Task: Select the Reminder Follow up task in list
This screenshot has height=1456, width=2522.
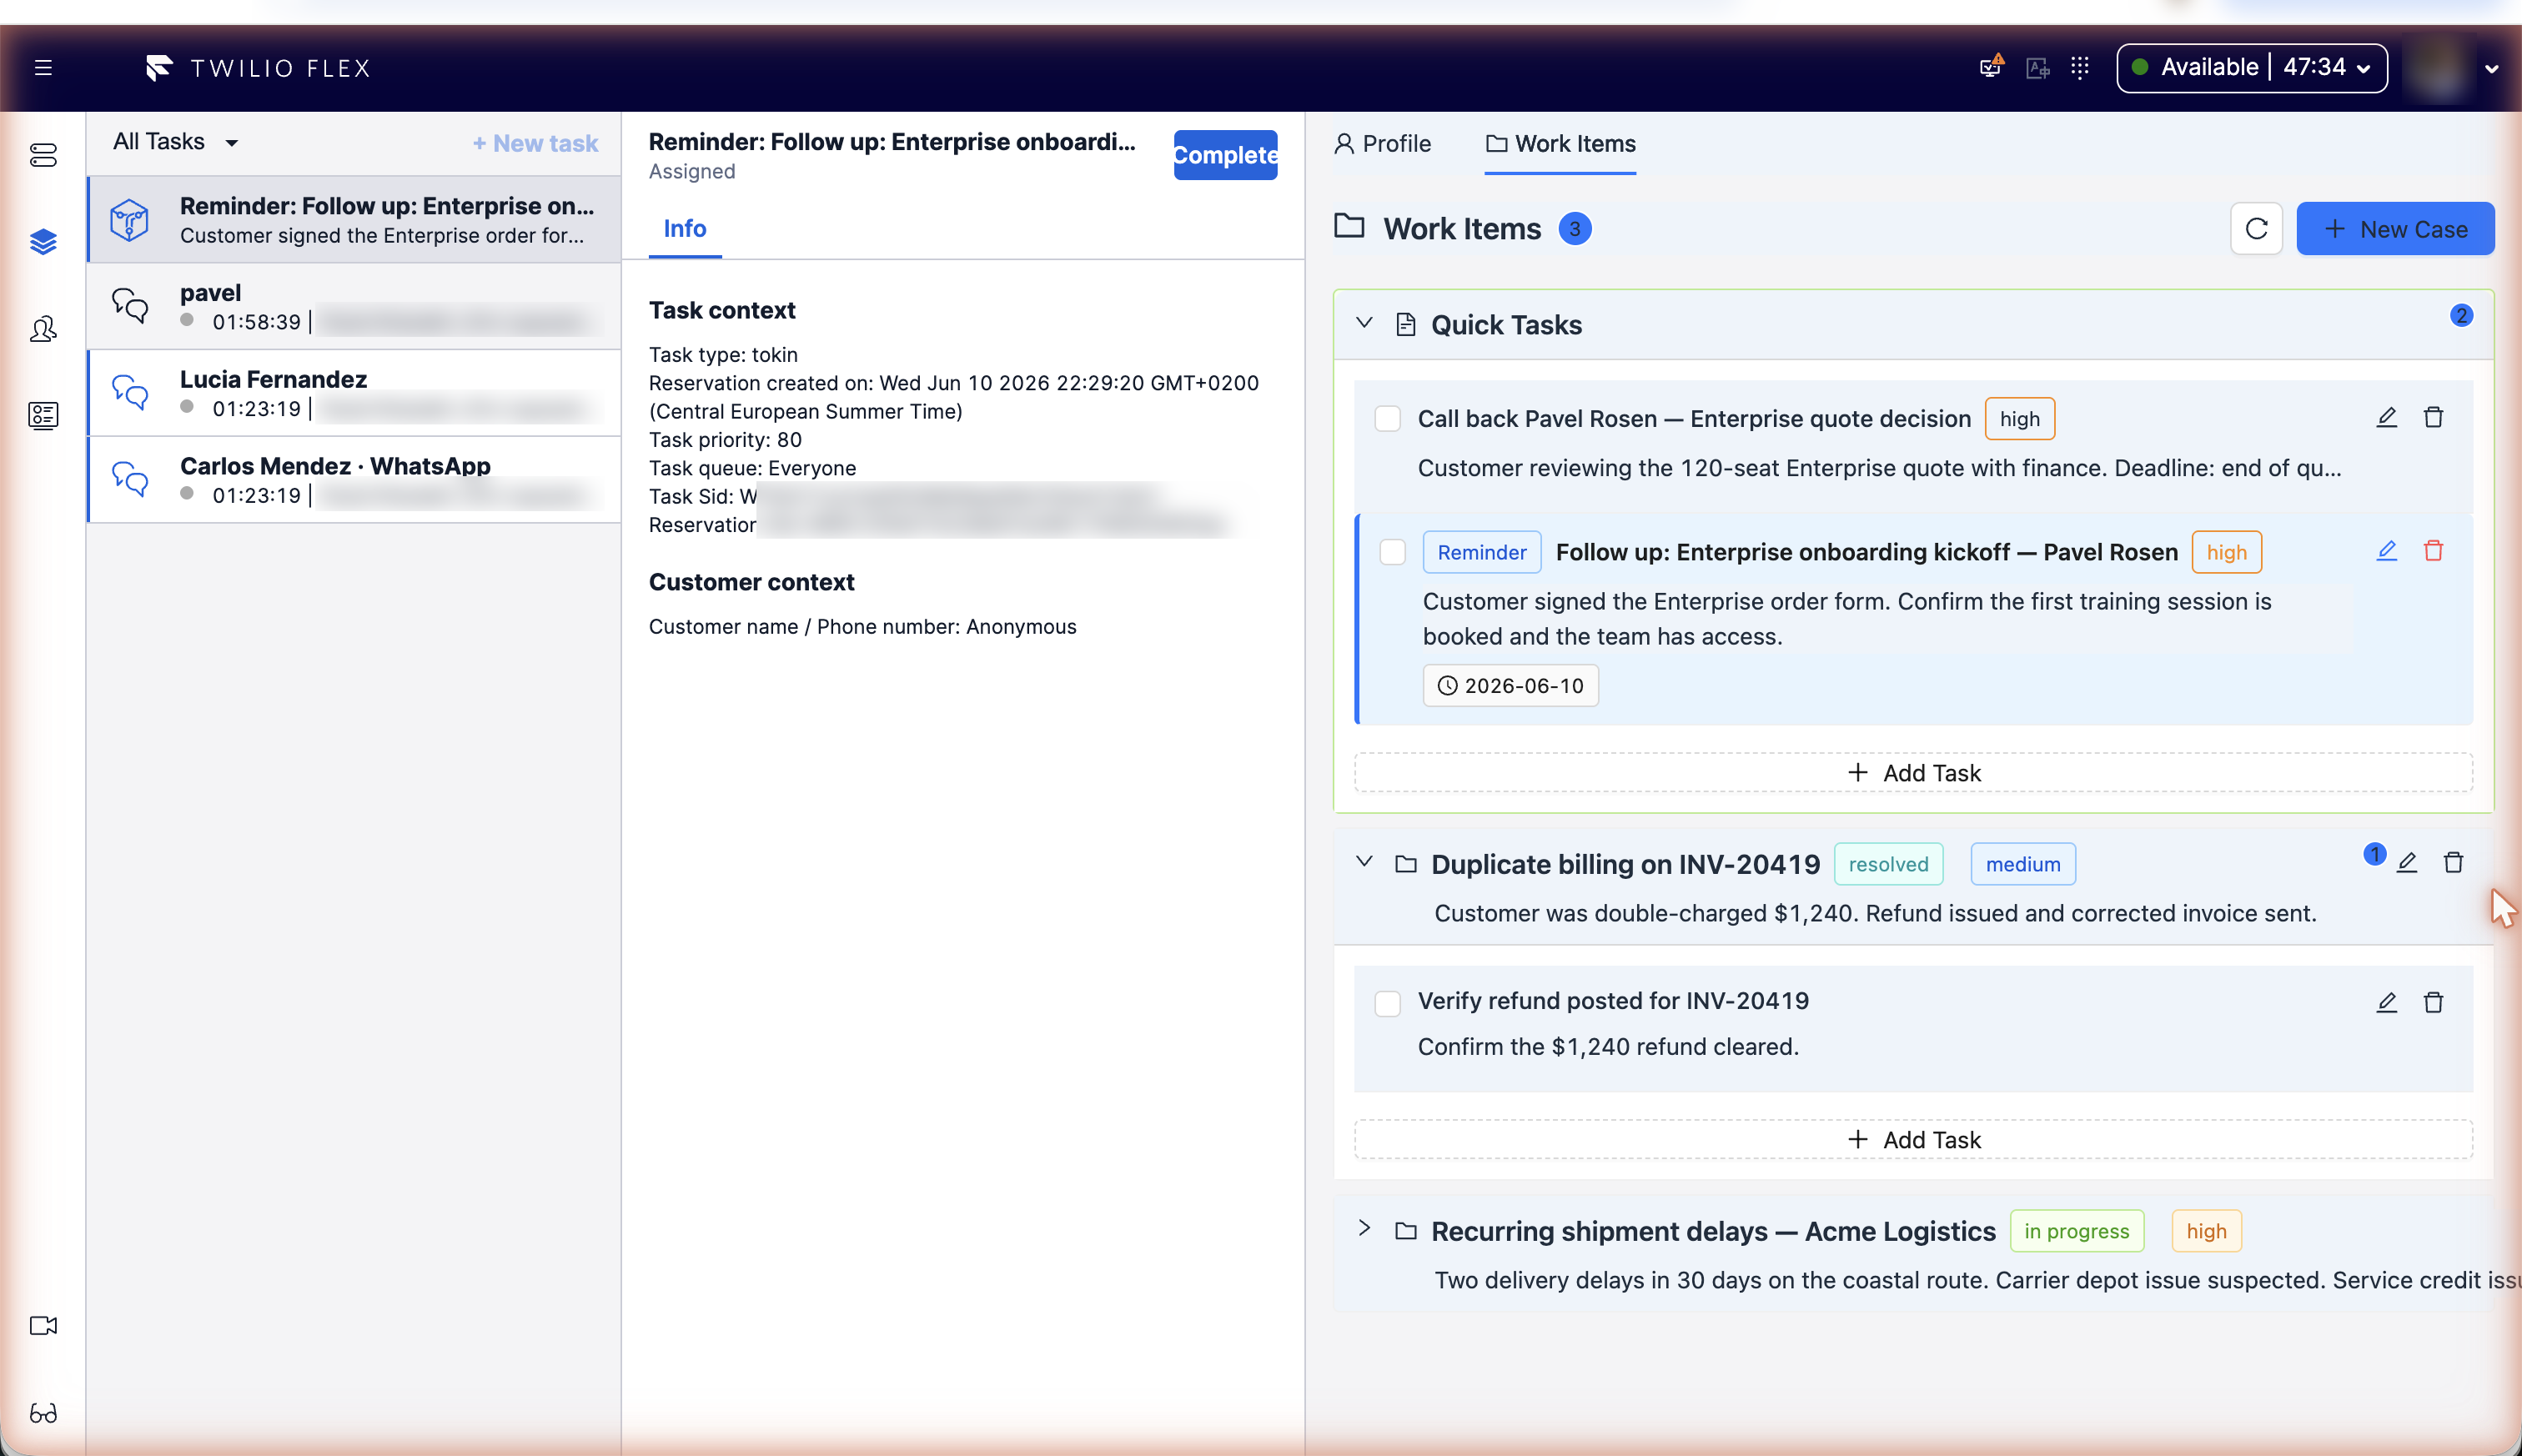Action: (x=354, y=220)
